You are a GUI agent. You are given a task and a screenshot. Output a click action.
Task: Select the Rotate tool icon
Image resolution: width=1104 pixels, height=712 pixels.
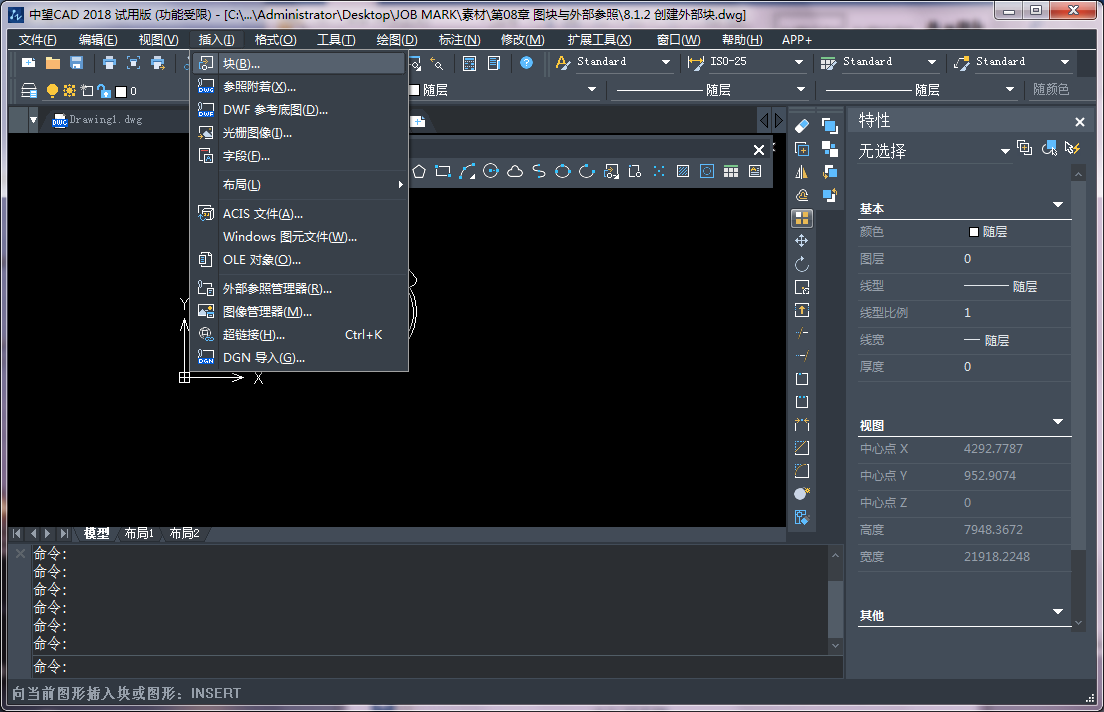point(802,264)
